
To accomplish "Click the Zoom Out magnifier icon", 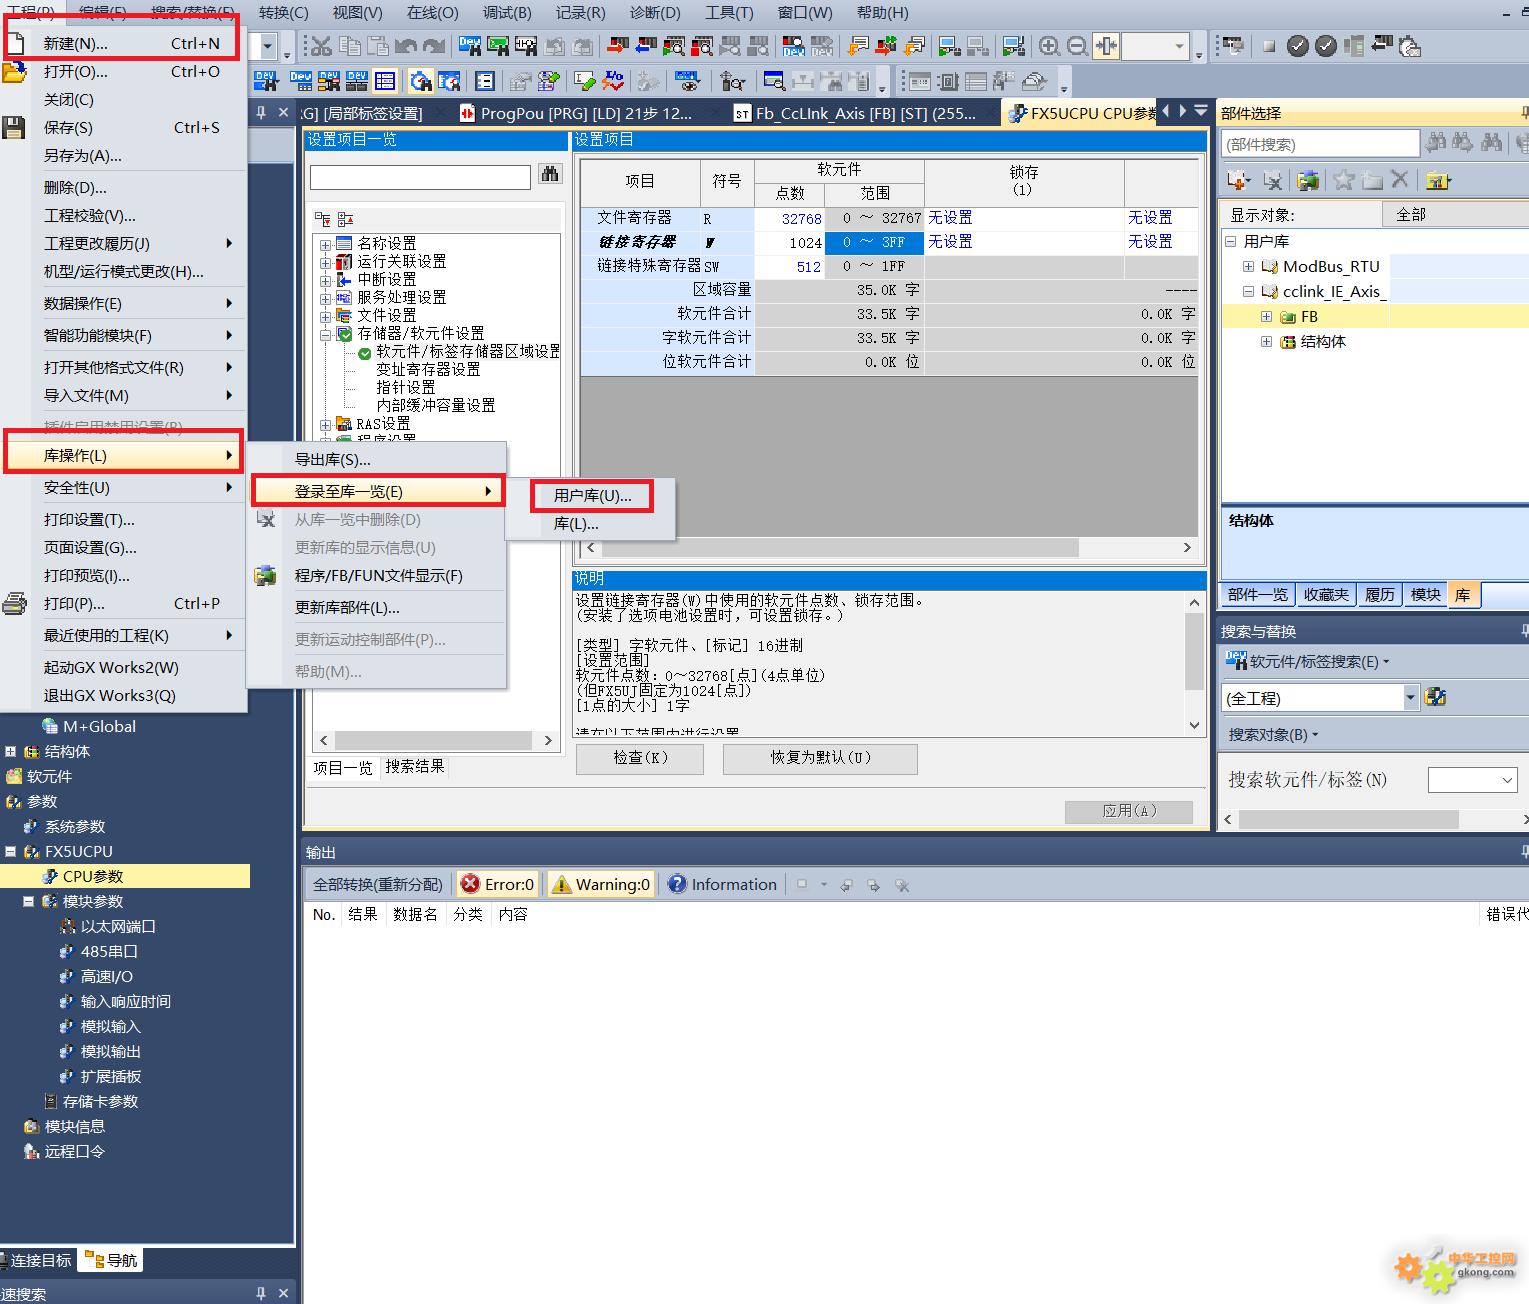I will 1077,46.
